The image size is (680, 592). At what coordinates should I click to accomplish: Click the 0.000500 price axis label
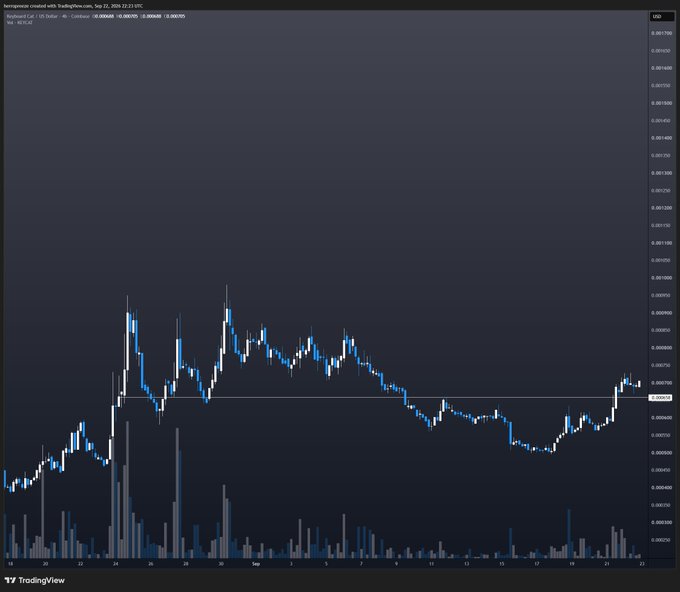click(x=661, y=453)
